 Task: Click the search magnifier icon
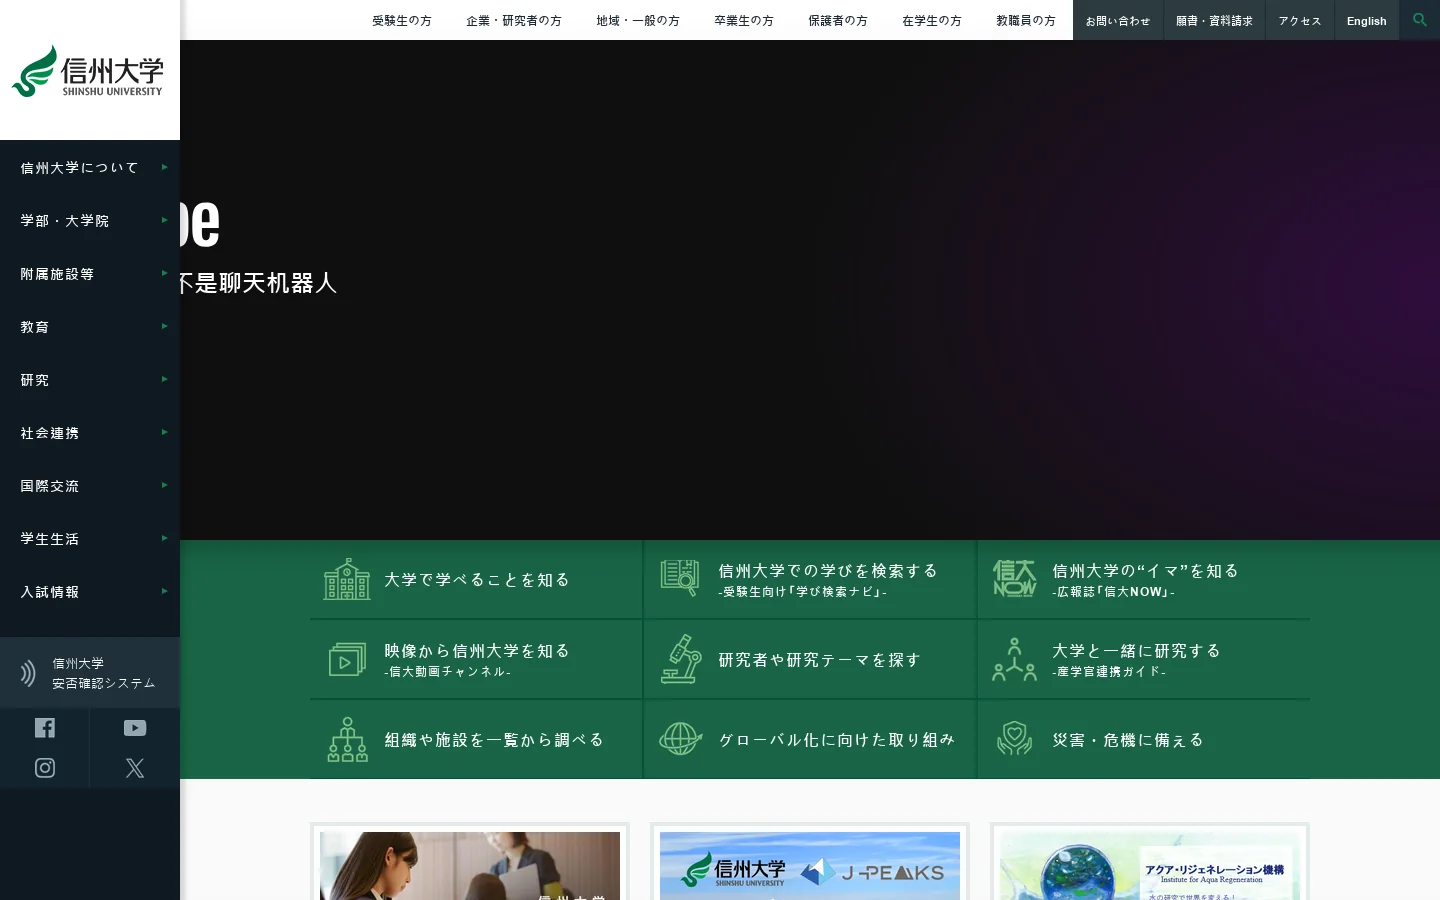(x=1419, y=20)
